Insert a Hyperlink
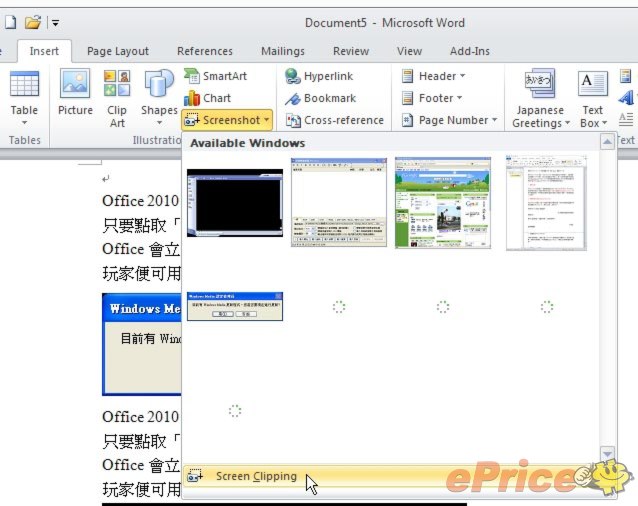Image resolution: width=638 pixels, height=506 pixels. (319, 76)
